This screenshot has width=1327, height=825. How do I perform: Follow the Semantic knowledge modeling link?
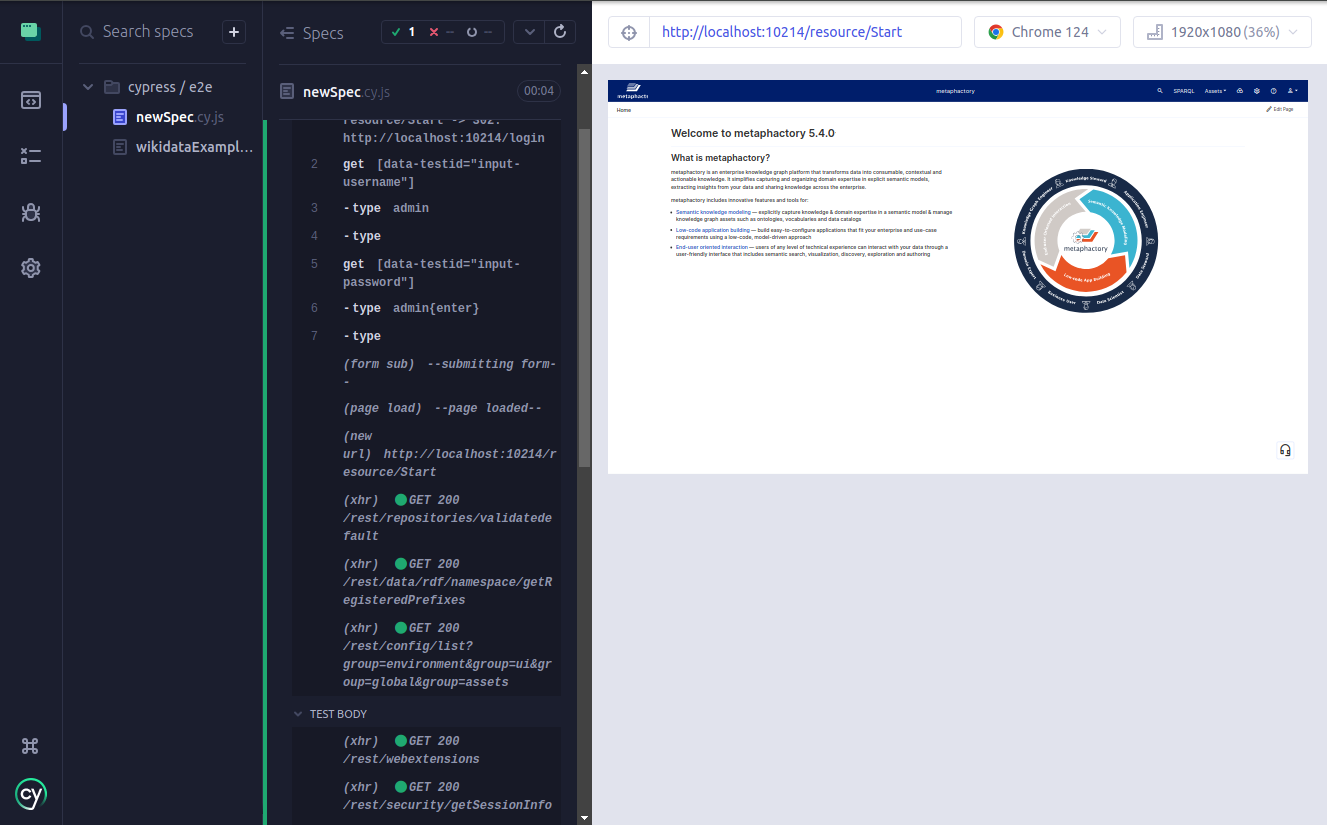(713, 212)
